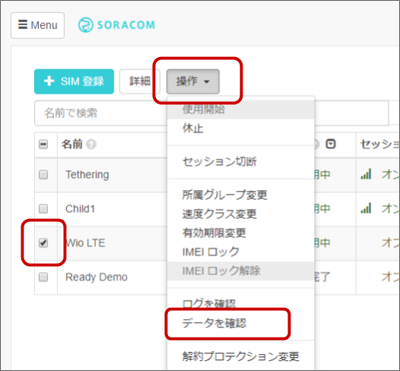400x371 pixels.
Task: Toggle the select-all checkbox in table header
Action: pos(43,144)
